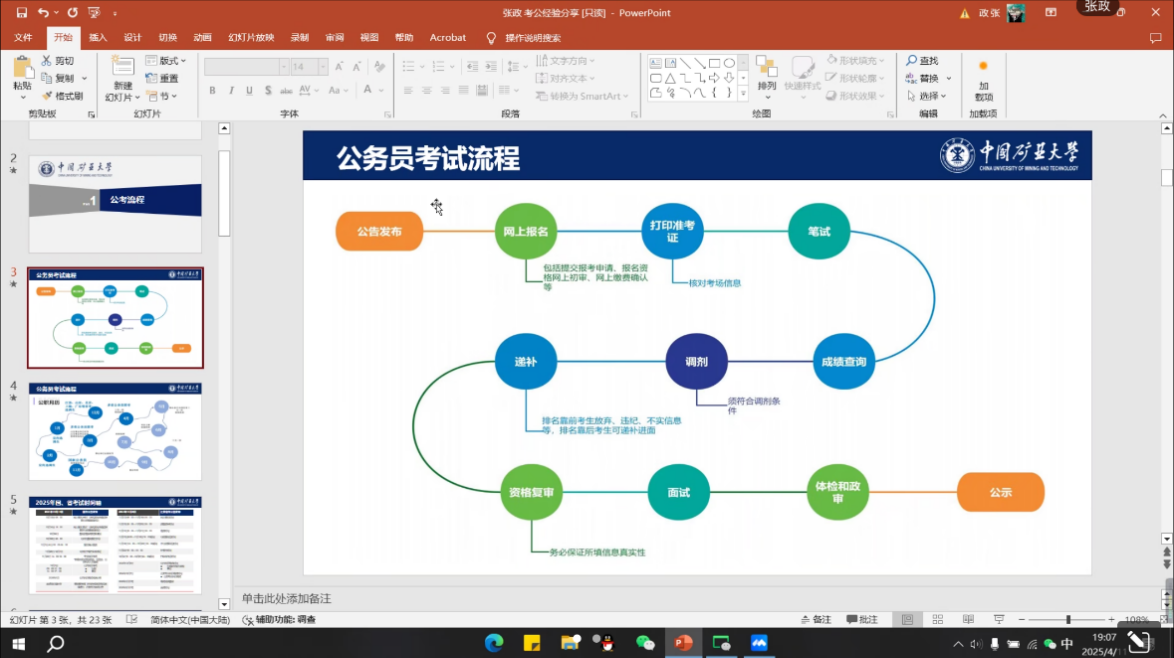Click the Find (查找) magnifier icon
The height and width of the screenshot is (658, 1174).
(912, 61)
